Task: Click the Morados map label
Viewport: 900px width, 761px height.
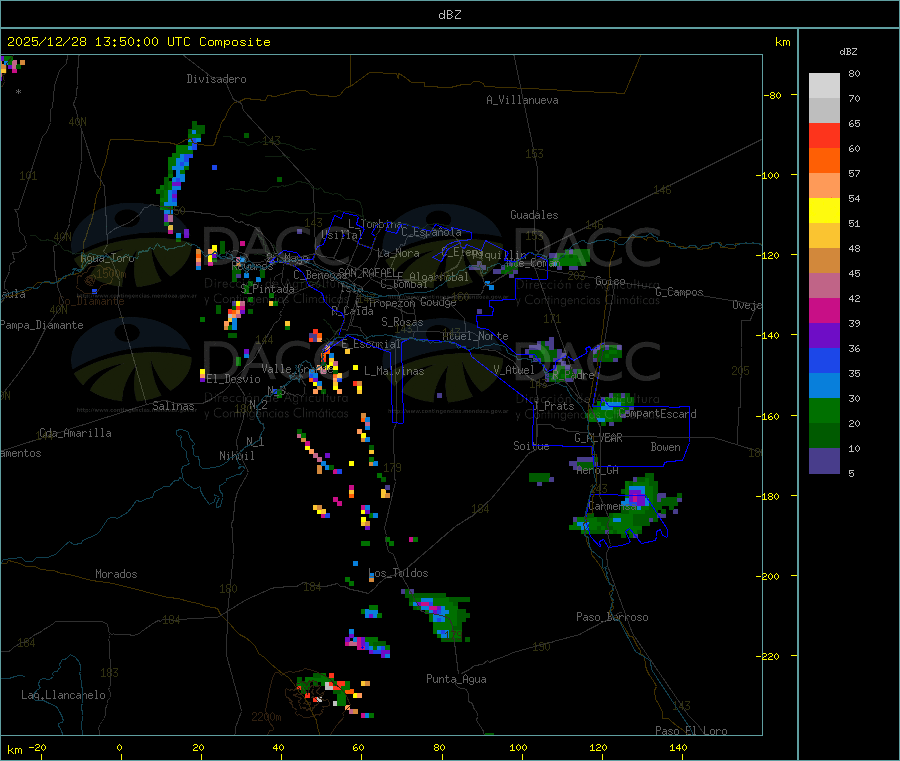Action: coord(117,574)
